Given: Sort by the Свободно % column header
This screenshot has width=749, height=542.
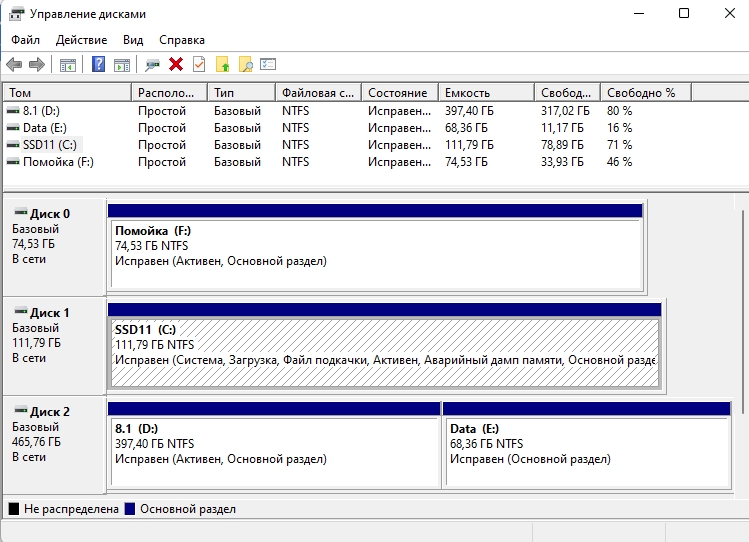Looking at the screenshot, I should click(646, 93).
